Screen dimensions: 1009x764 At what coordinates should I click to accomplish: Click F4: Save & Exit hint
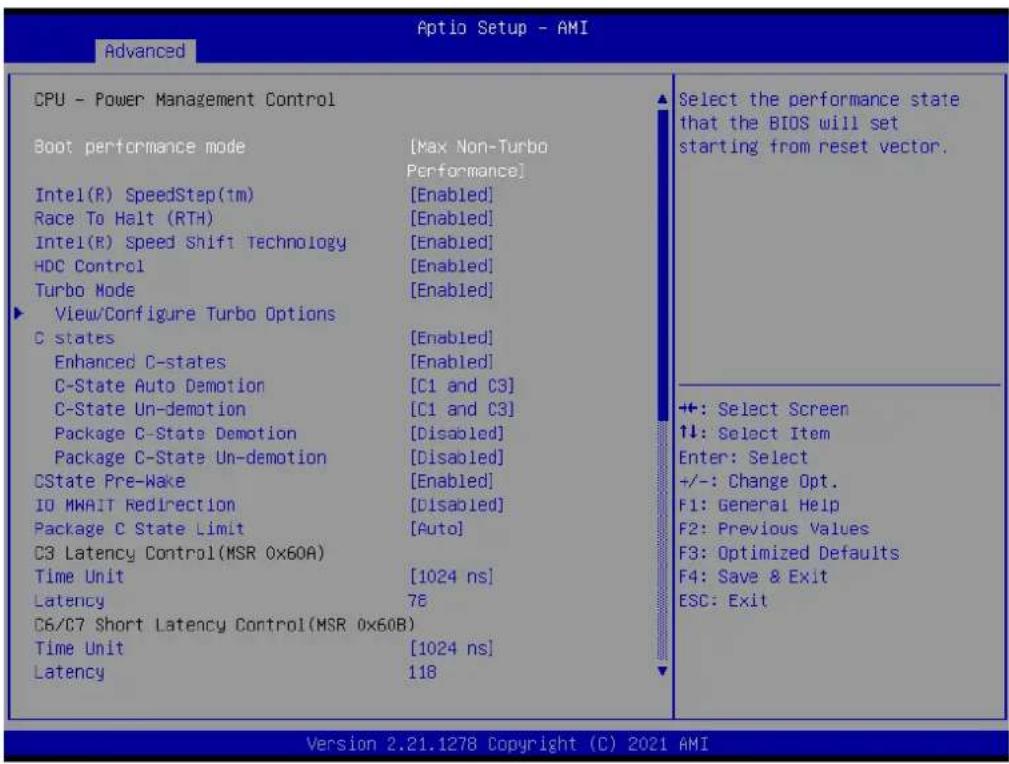pyautogui.click(x=754, y=576)
